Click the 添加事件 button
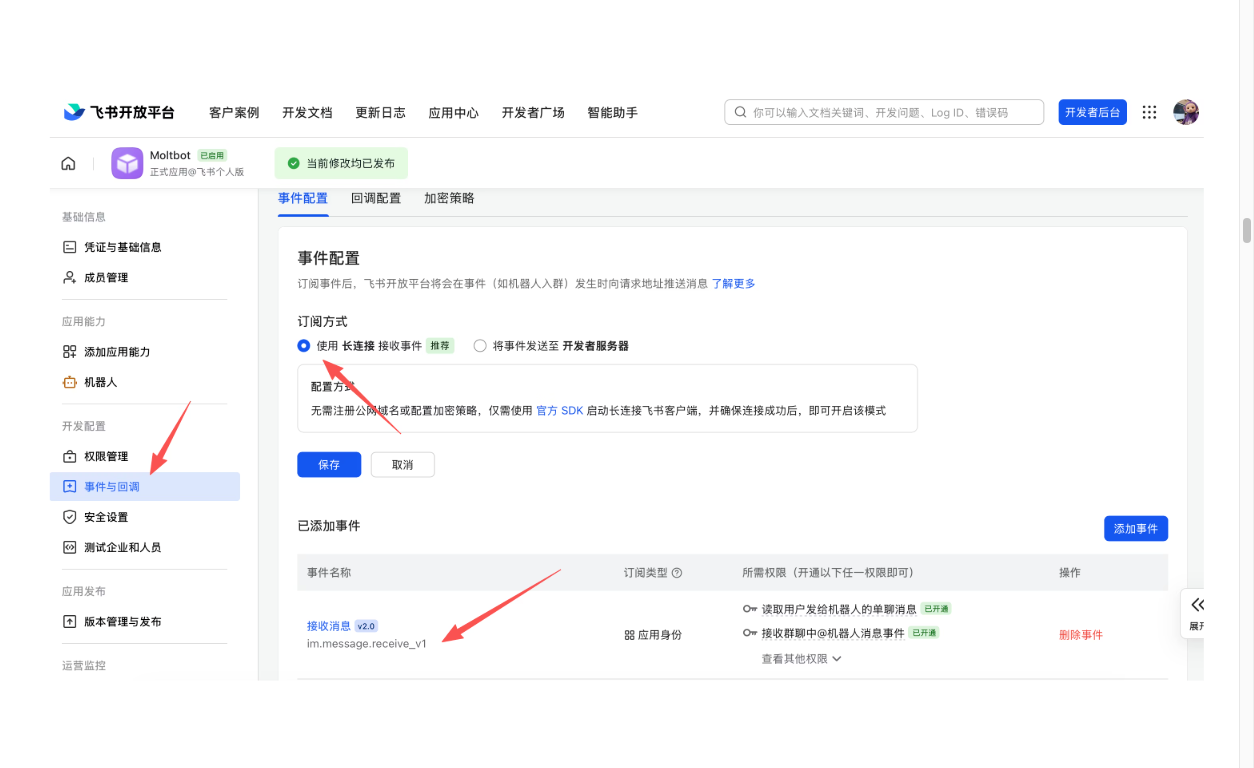The image size is (1254, 768). 1135,528
